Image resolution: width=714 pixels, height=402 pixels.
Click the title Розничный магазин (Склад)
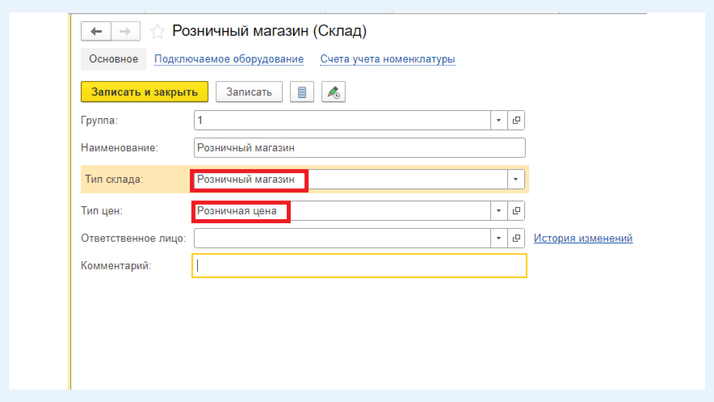[x=269, y=31]
